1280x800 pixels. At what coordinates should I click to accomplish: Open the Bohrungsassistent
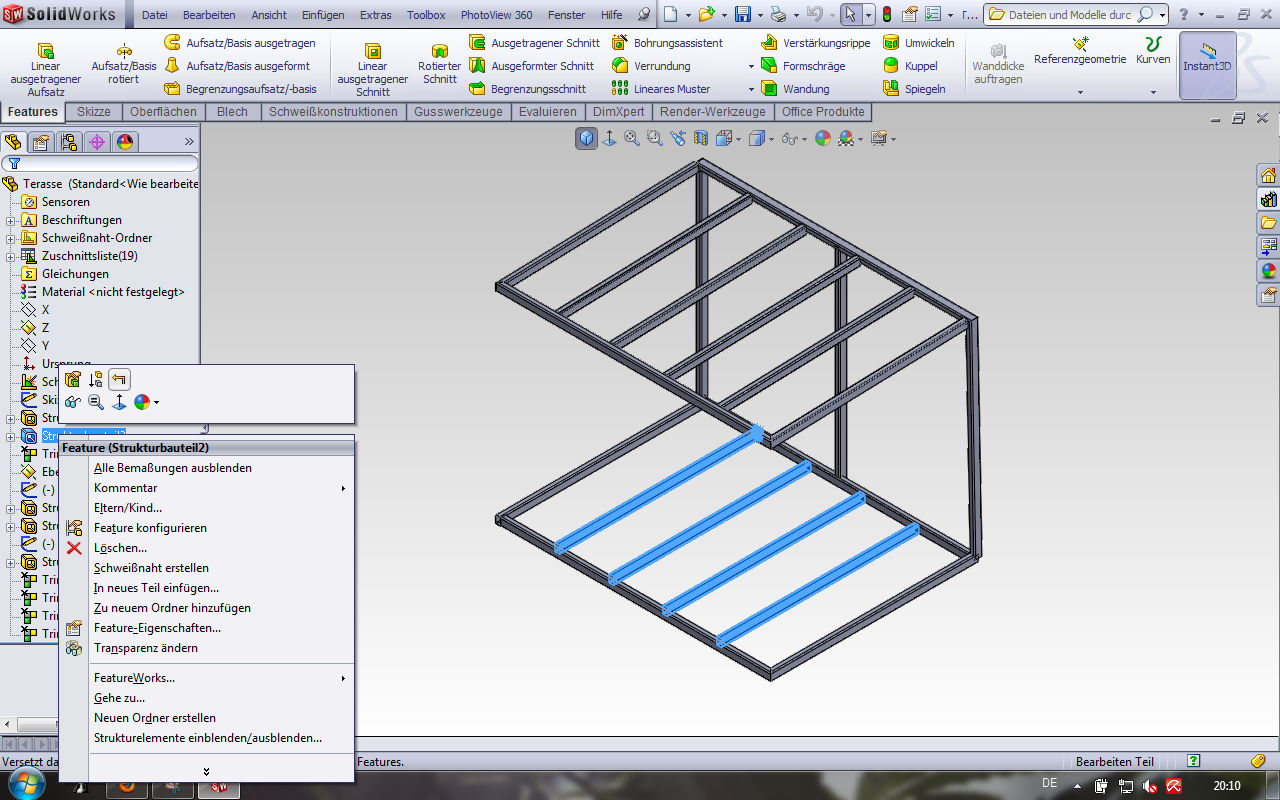667,43
